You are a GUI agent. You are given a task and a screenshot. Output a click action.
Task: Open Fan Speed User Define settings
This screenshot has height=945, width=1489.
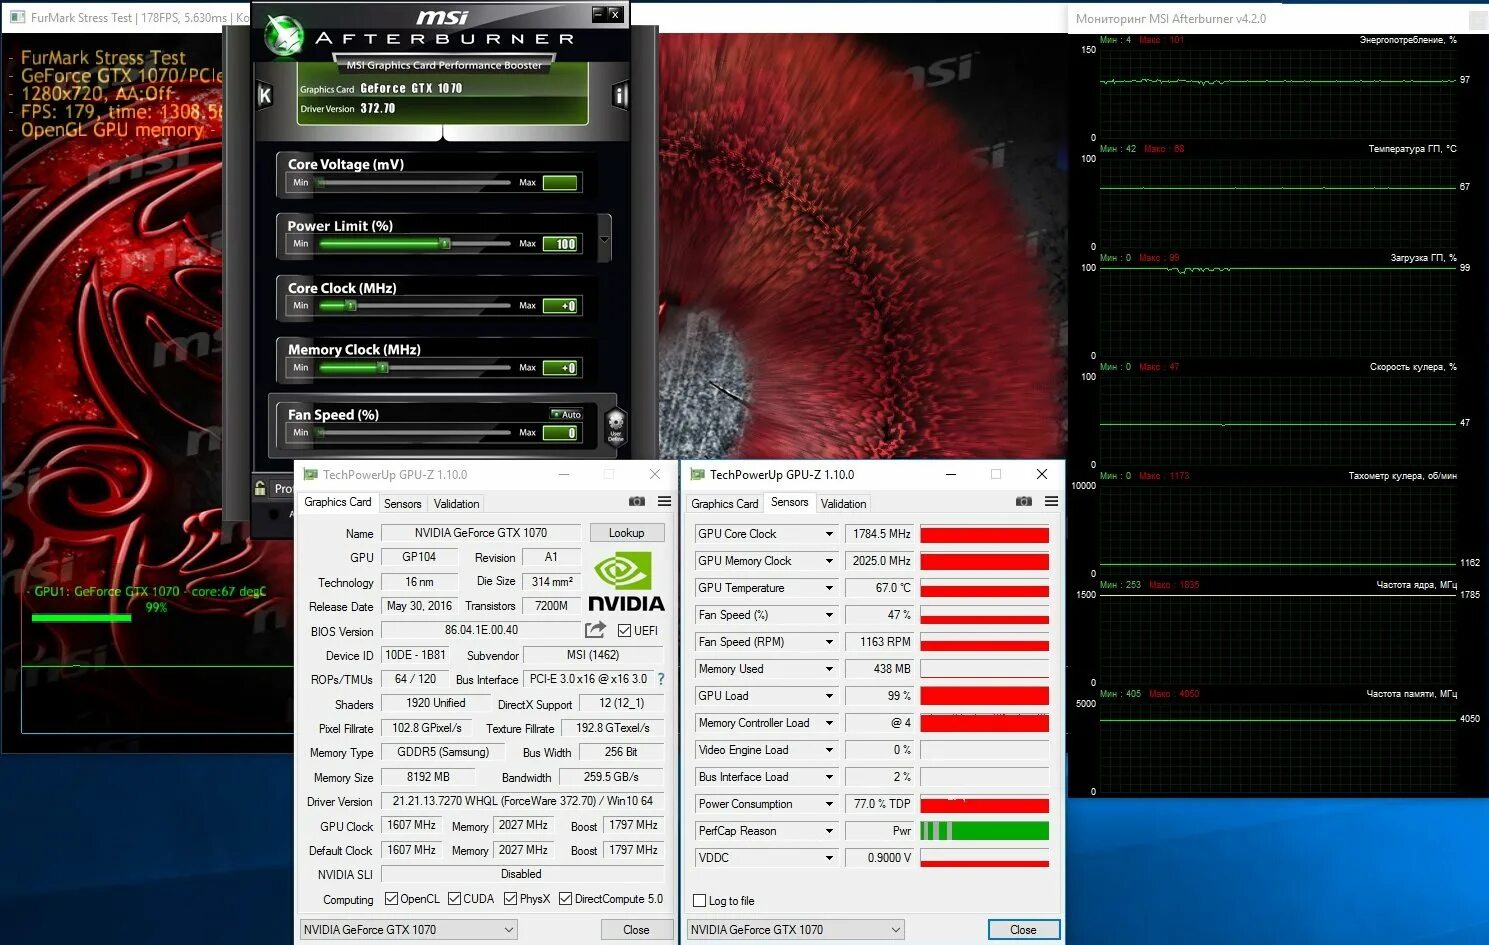point(616,426)
